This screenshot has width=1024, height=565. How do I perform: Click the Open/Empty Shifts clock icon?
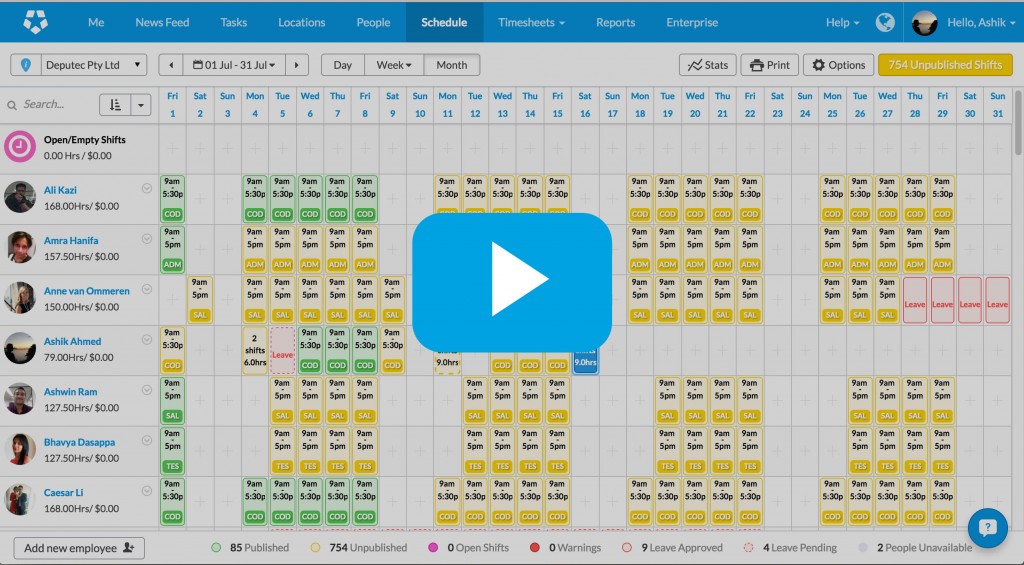[x=20, y=147]
